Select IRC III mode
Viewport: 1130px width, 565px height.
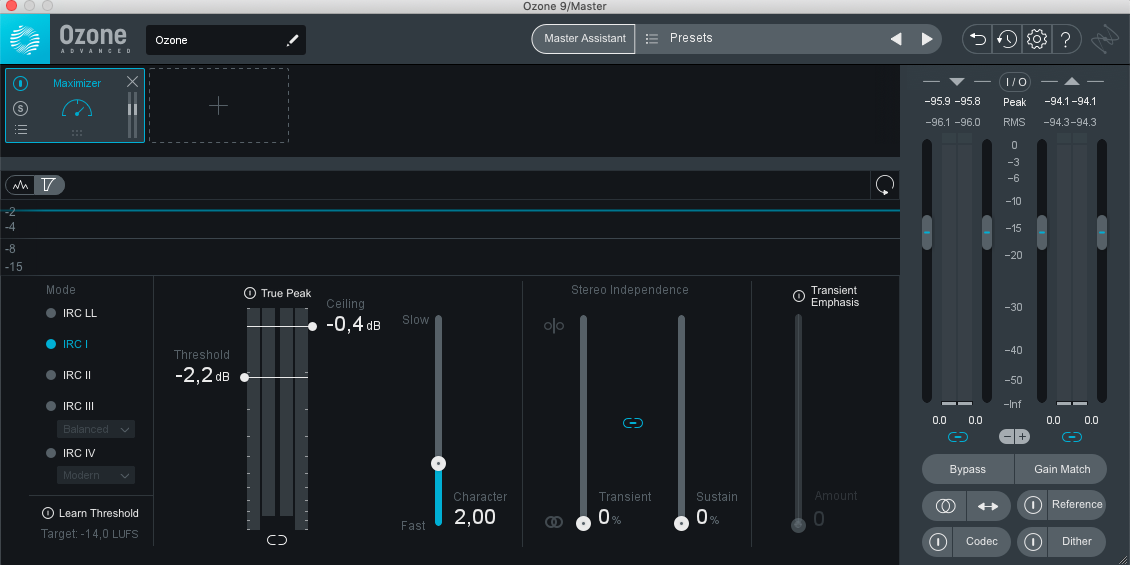[70, 406]
